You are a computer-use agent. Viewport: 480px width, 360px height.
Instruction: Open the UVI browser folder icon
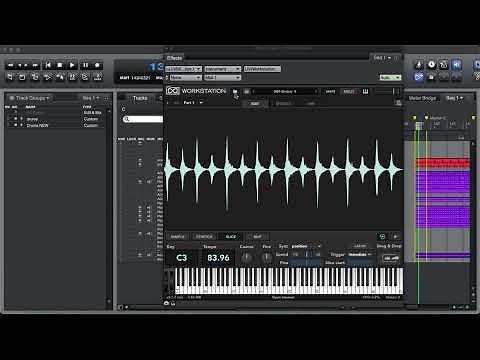pos(235,91)
